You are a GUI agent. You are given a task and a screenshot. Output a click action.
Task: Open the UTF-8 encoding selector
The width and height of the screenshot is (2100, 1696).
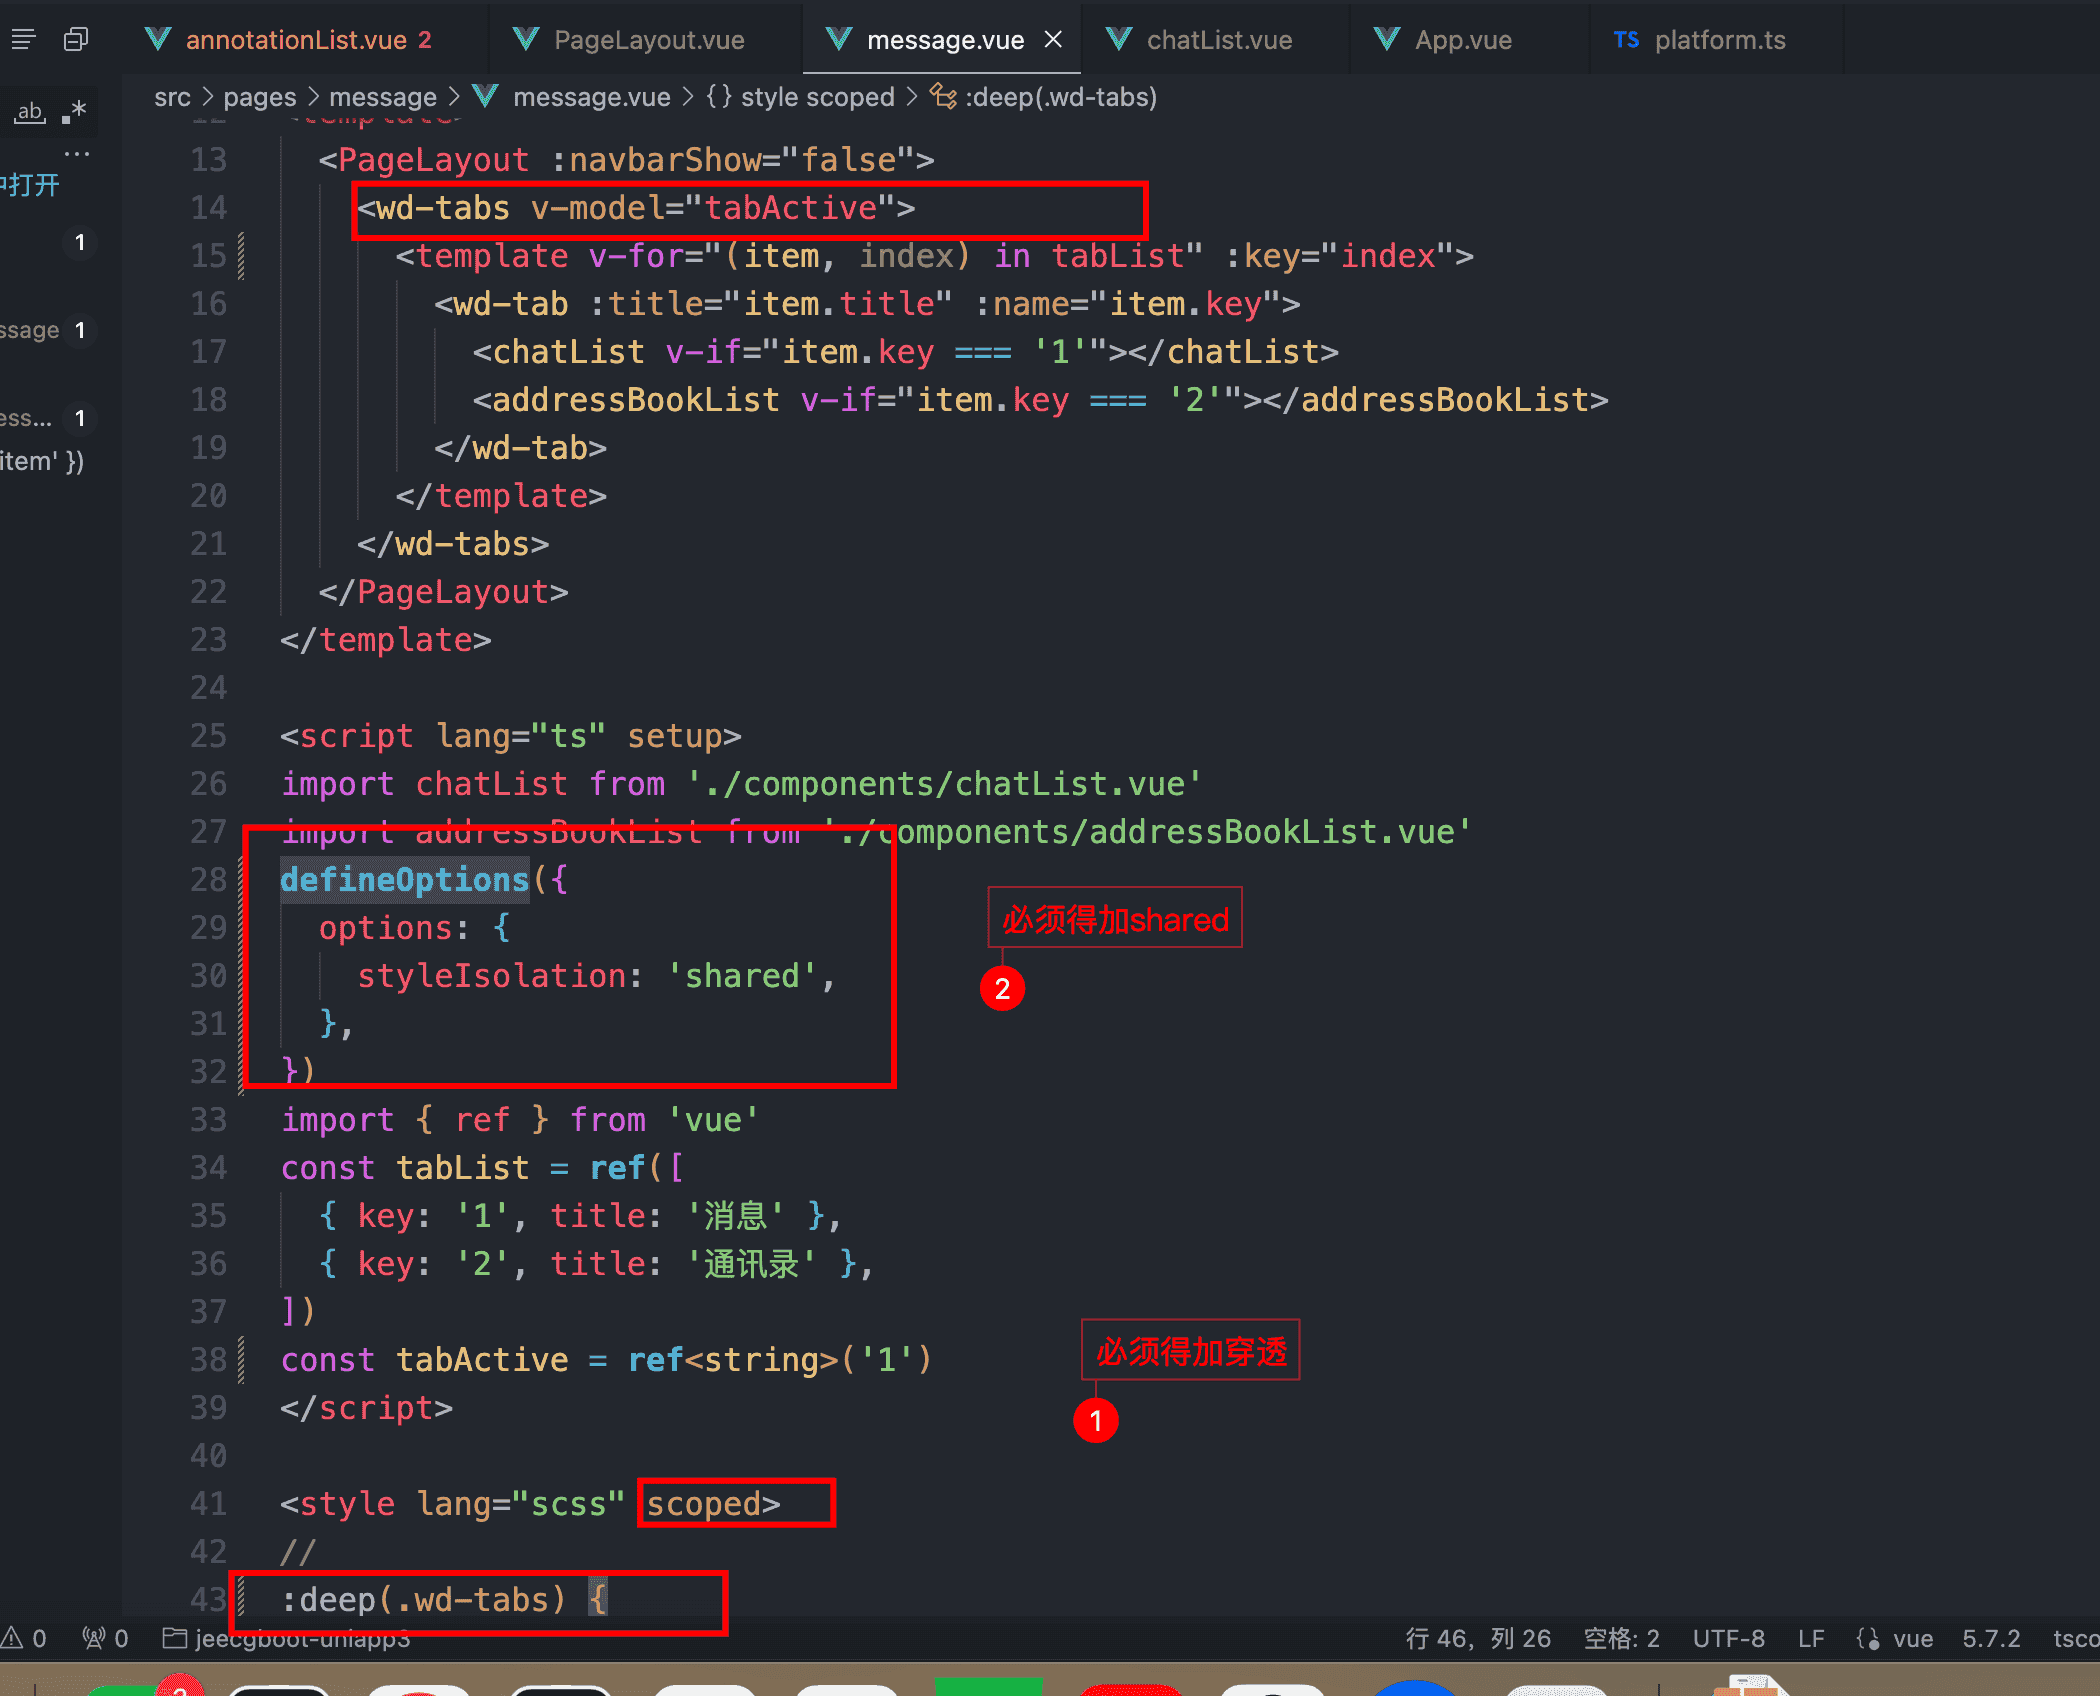click(1728, 1638)
